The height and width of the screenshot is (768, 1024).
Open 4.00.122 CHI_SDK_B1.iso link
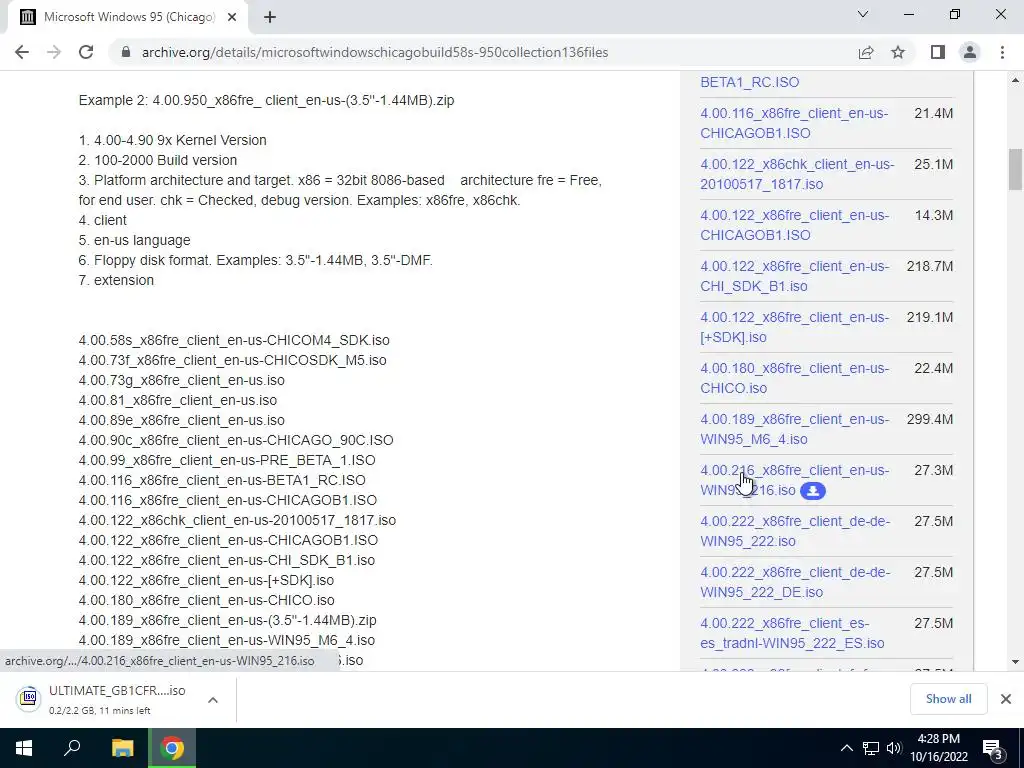(x=794, y=276)
